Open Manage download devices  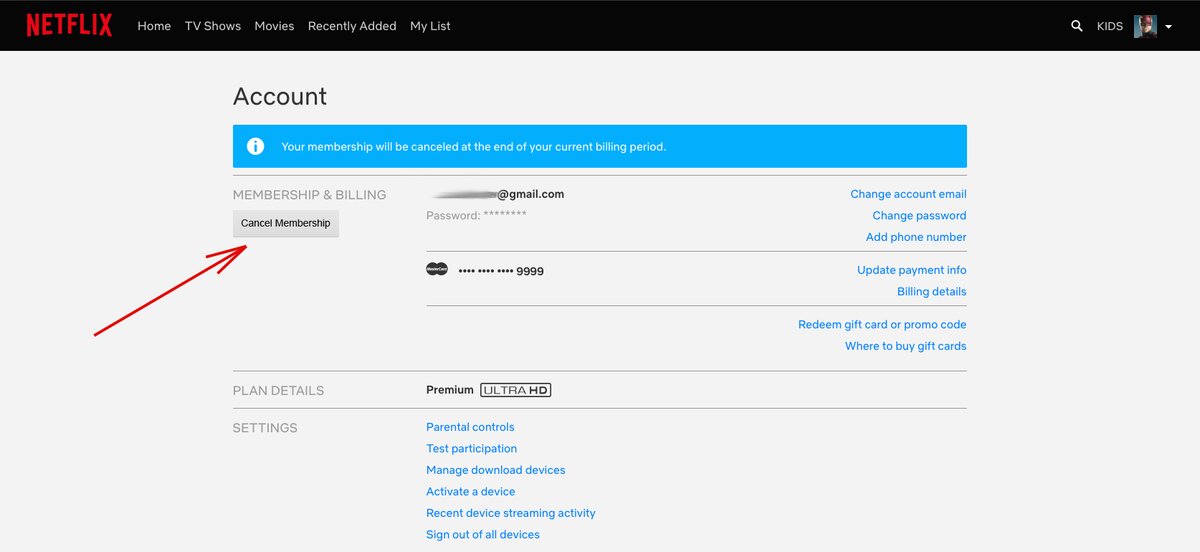click(x=496, y=470)
